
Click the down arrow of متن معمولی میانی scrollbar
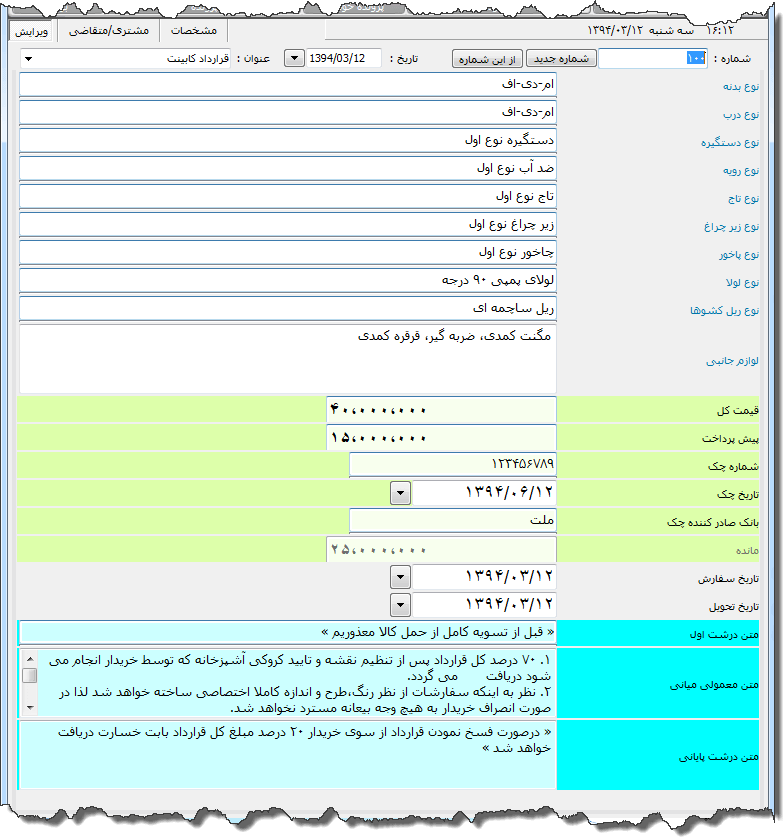click(30, 708)
